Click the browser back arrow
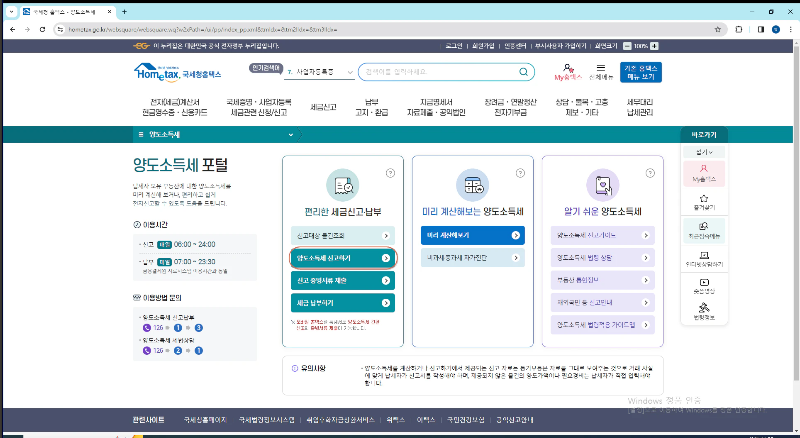Viewport: 800px width, 438px height. coord(13,30)
